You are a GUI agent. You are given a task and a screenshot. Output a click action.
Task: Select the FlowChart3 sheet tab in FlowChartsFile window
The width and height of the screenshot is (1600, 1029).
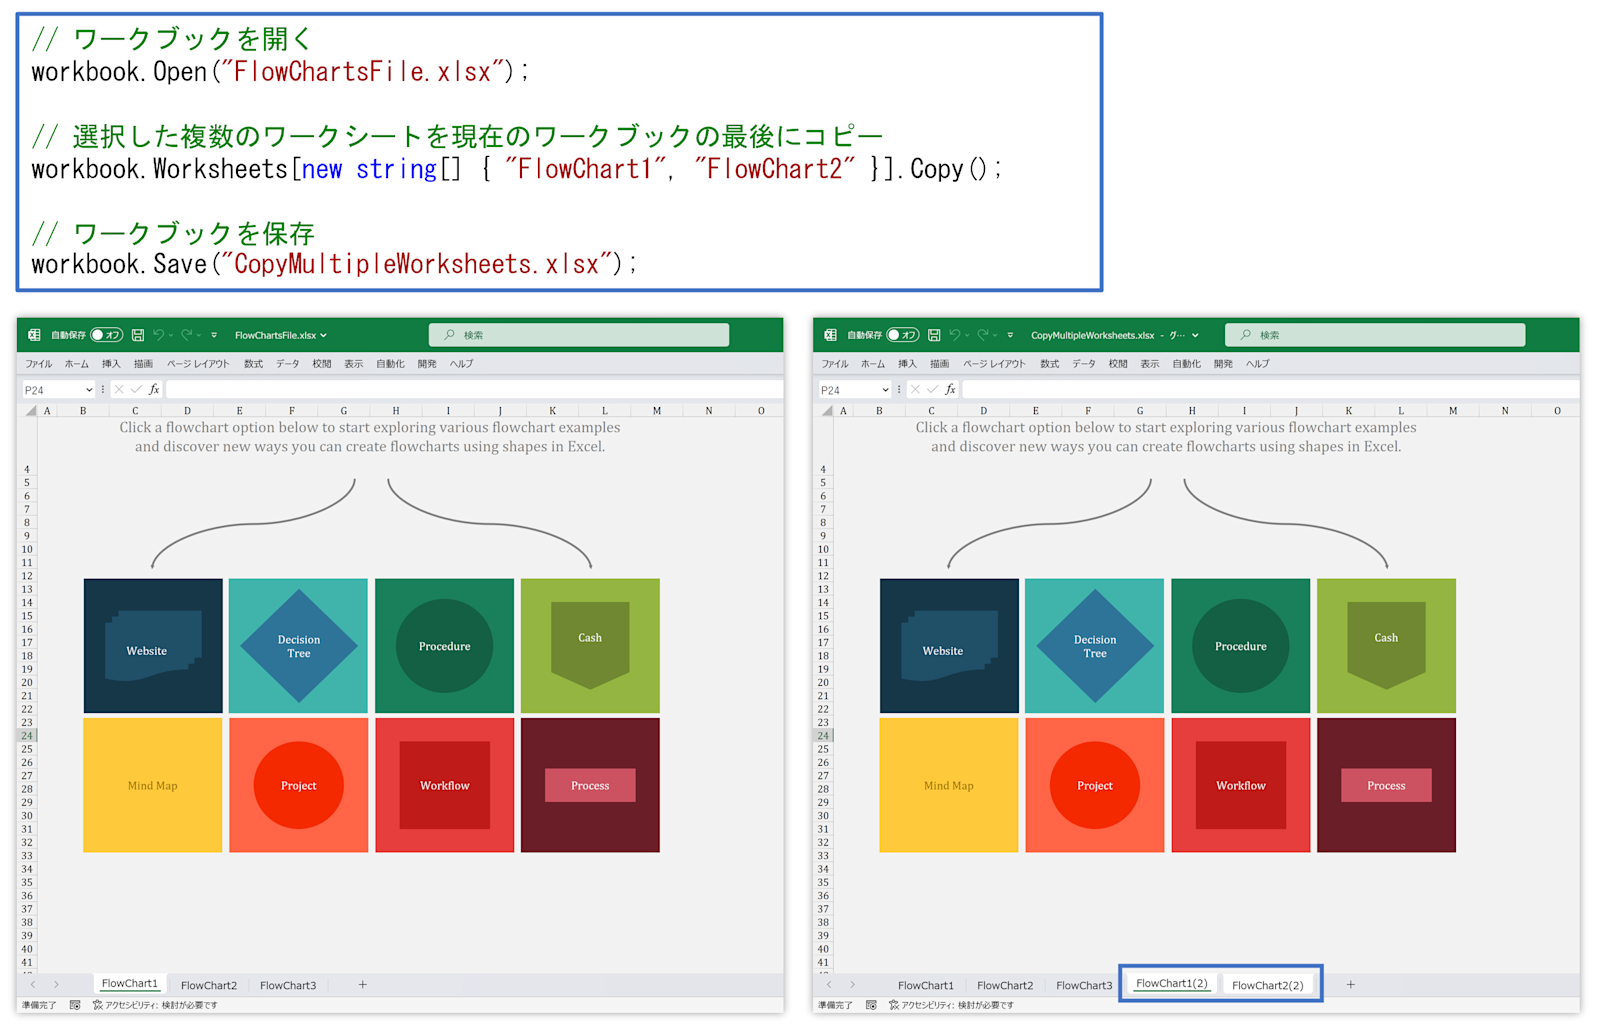click(288, 985)
